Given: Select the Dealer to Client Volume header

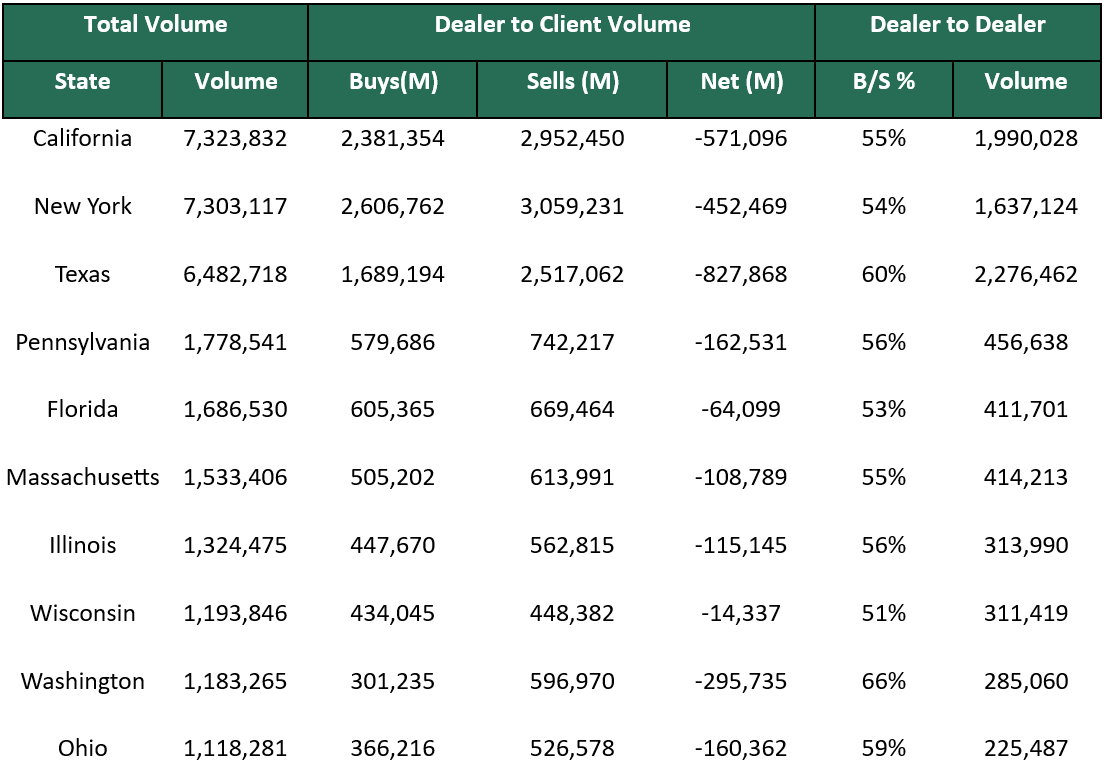Looking at the screenshot, I should click(x=562, y=26).
